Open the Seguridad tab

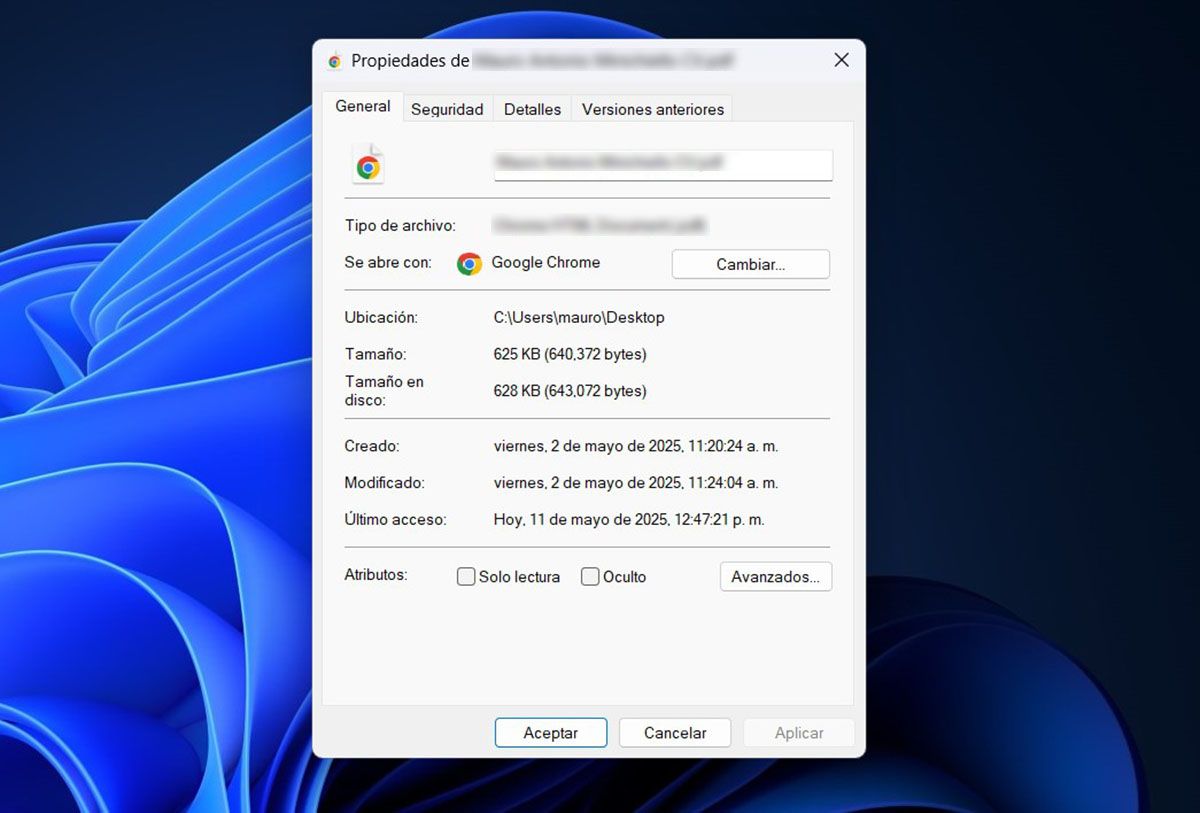click(x=447, y=110)
